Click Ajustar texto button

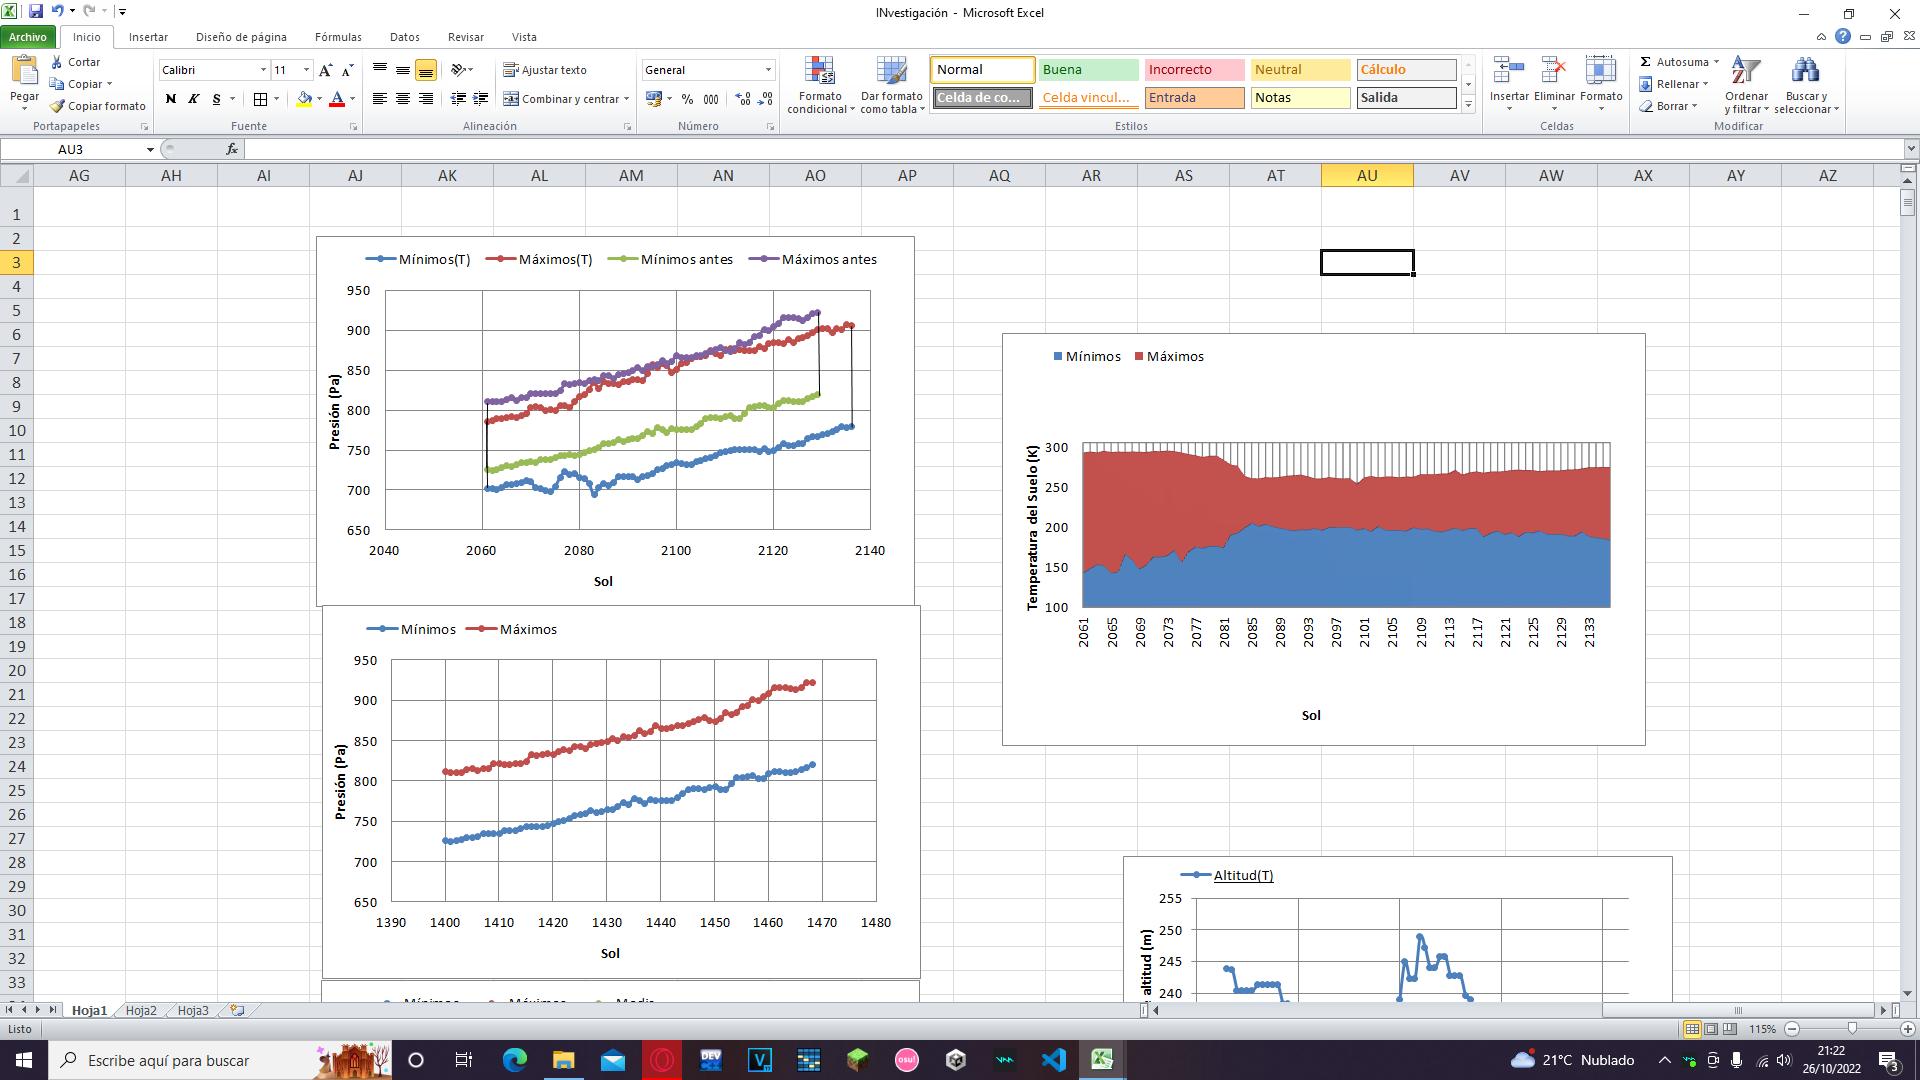tap(545, 70)
